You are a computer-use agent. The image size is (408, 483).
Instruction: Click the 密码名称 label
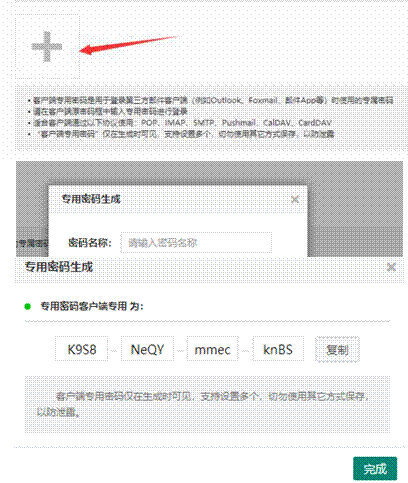(x=90, y=242)
